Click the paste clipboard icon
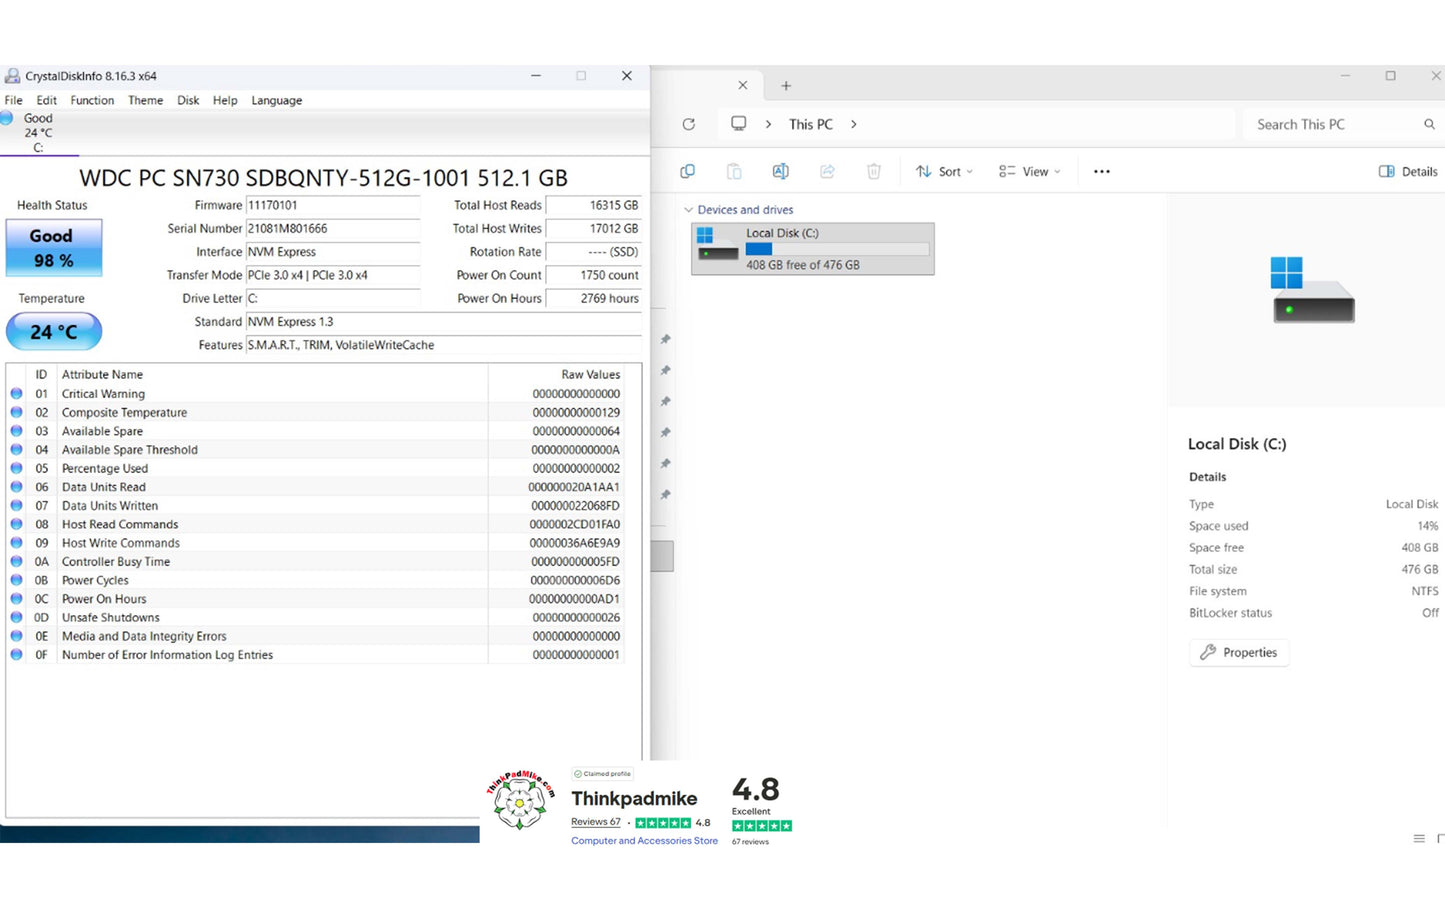 point(734,172)
